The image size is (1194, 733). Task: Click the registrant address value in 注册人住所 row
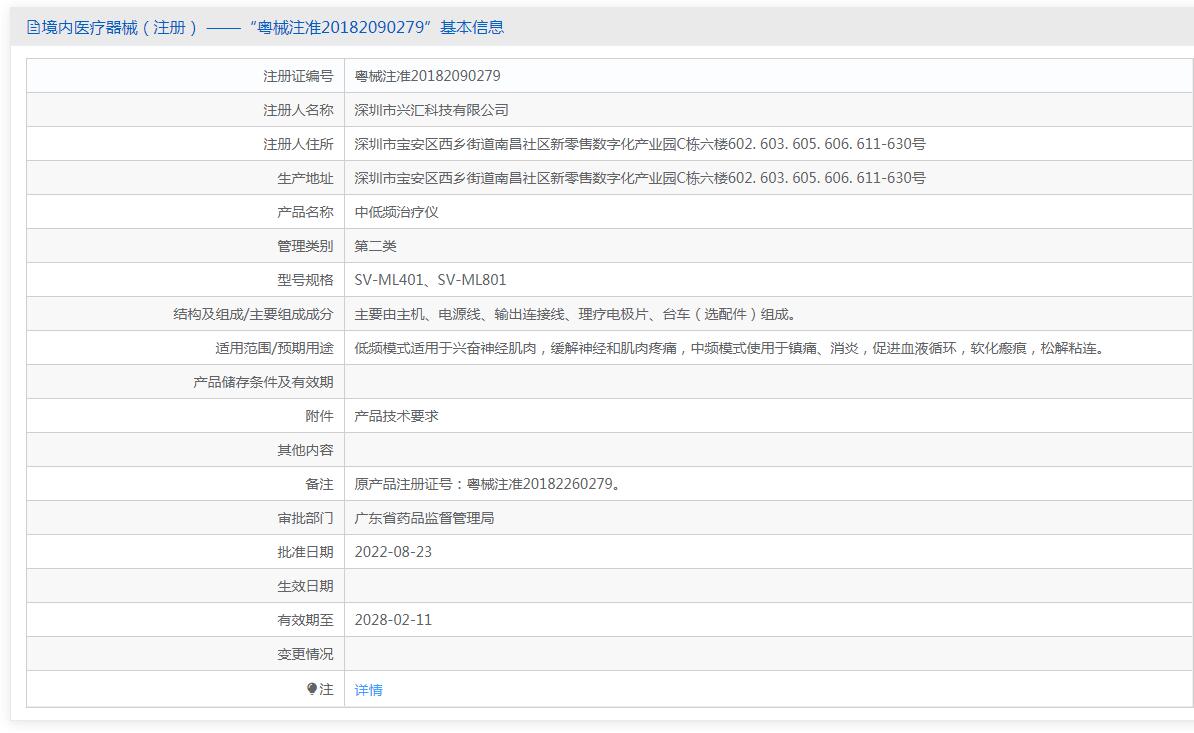coord(640,144)
